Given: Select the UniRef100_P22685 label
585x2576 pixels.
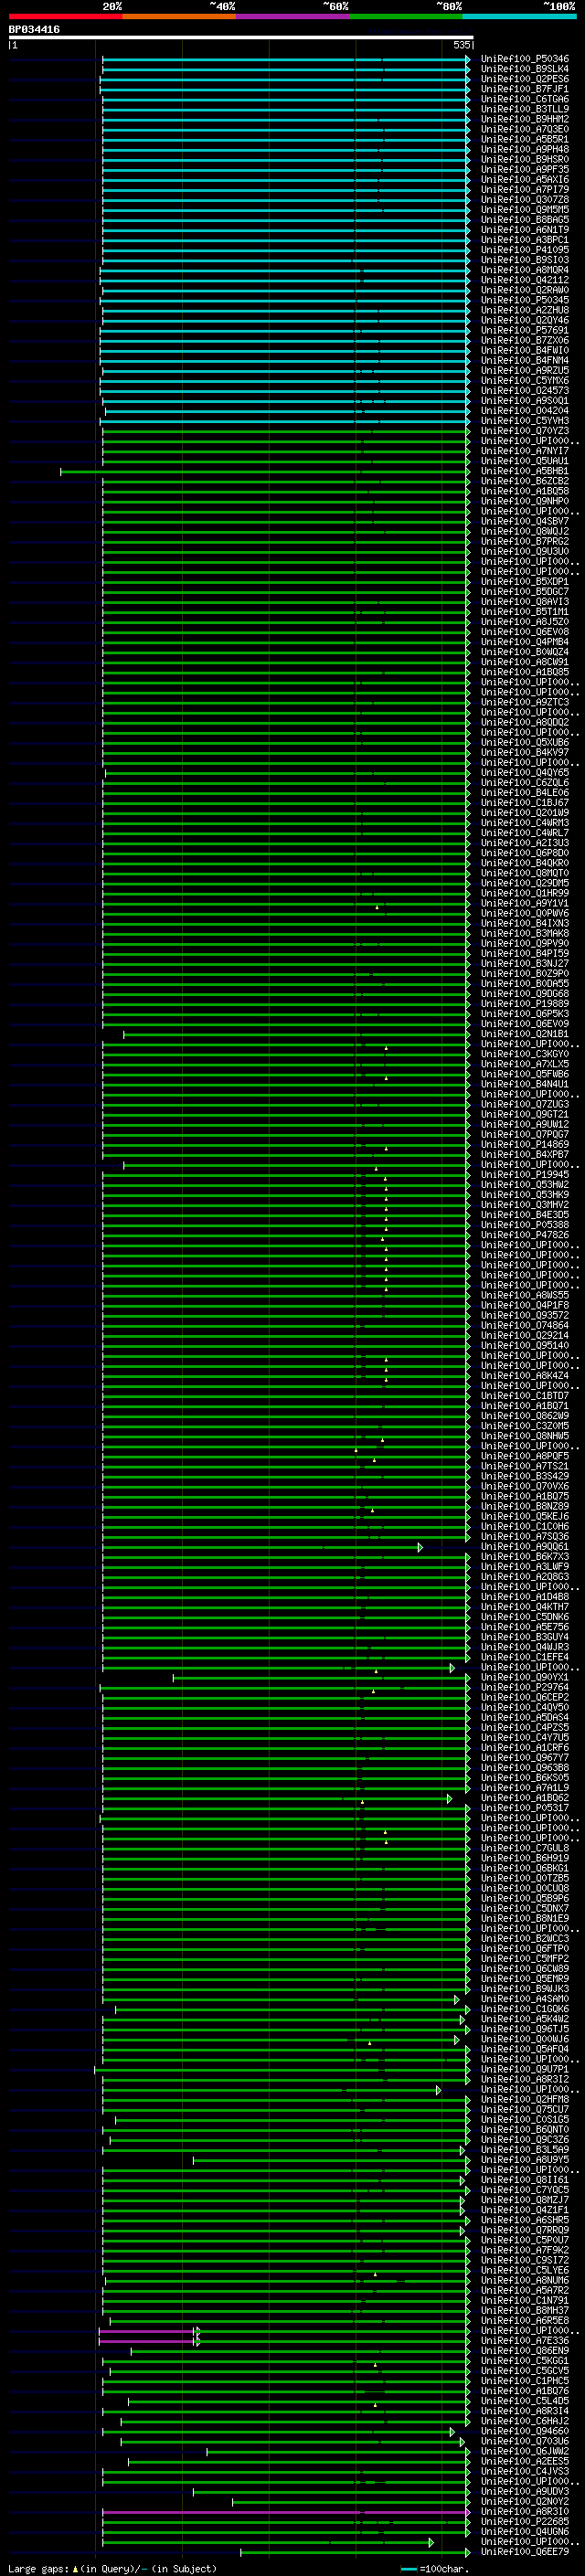Looking at the screenshot, I should pyautogui.click(x=525, y=2522).
